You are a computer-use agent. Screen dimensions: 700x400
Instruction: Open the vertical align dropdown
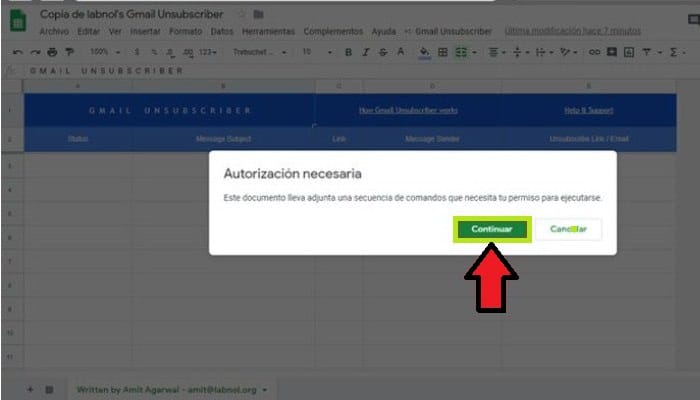(x=521, y=53)
